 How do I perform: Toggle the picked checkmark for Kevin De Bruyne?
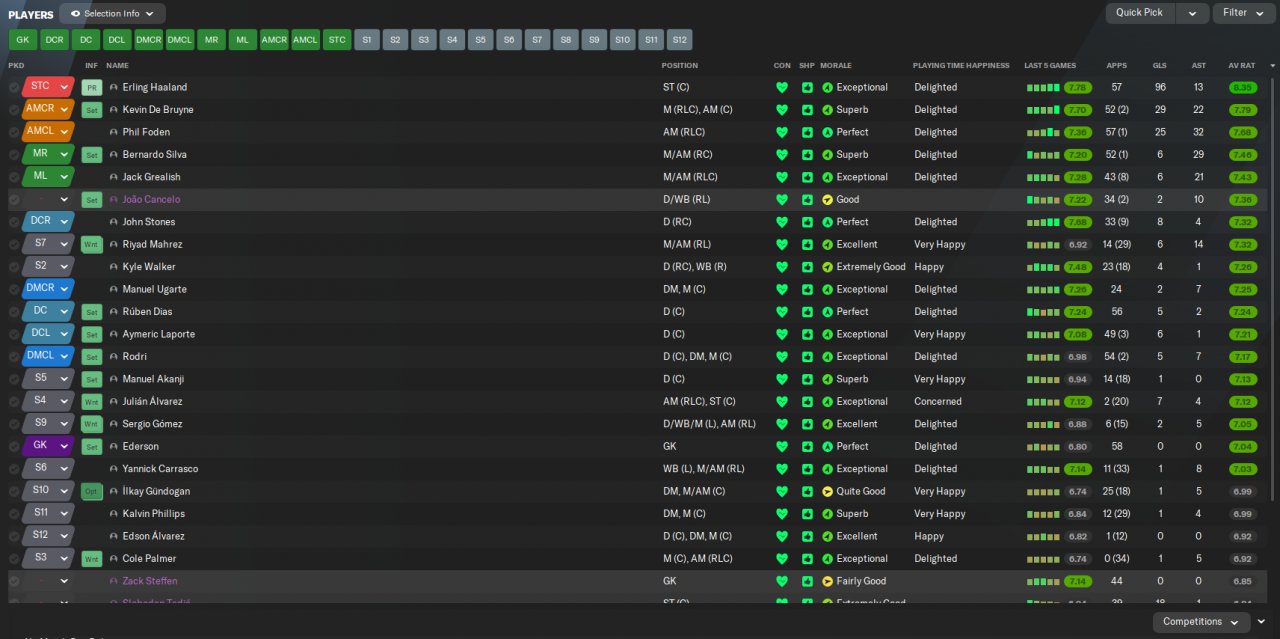point(14,110)
